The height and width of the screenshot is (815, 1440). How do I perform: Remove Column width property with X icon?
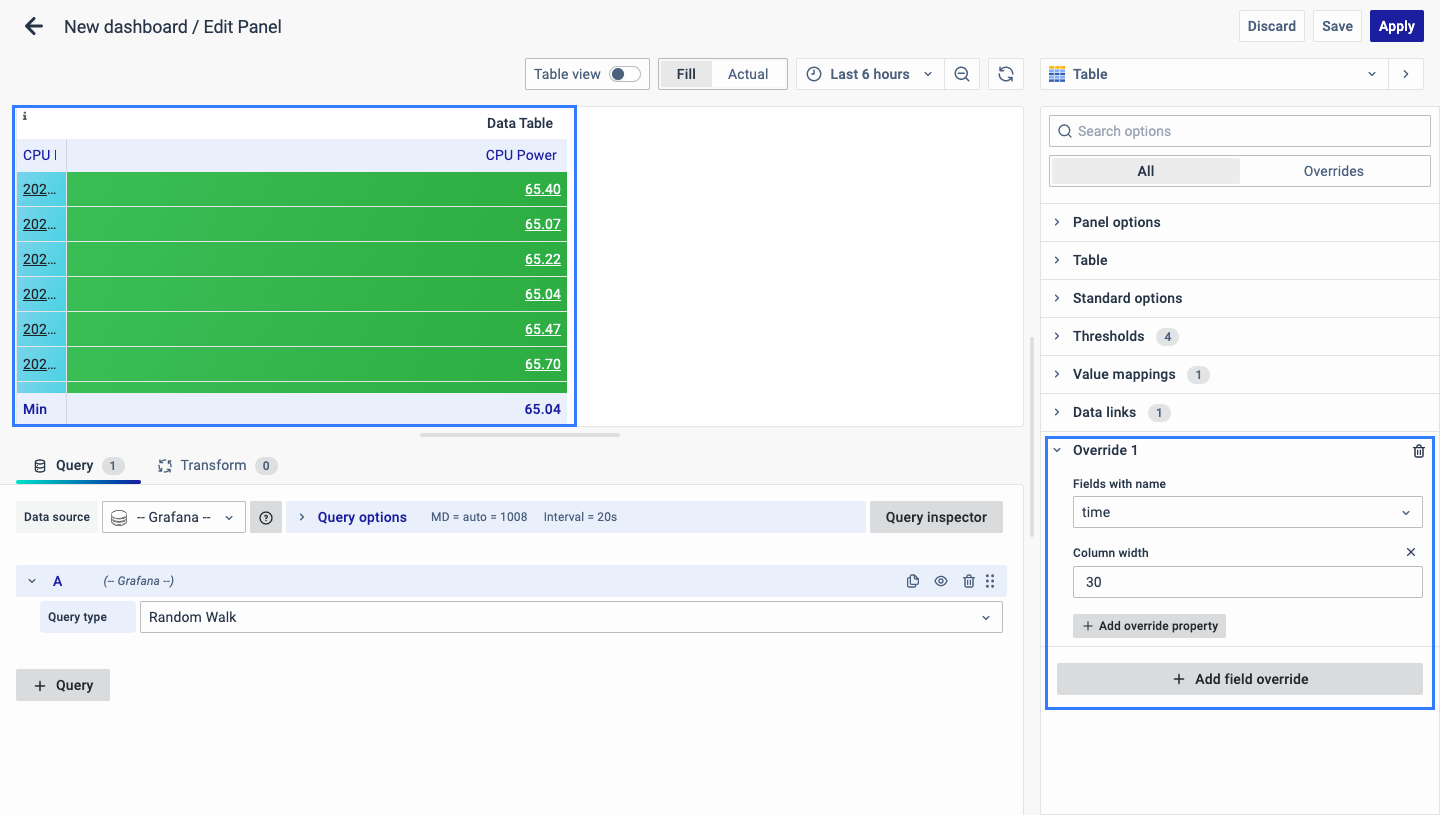pos(1411,552)
